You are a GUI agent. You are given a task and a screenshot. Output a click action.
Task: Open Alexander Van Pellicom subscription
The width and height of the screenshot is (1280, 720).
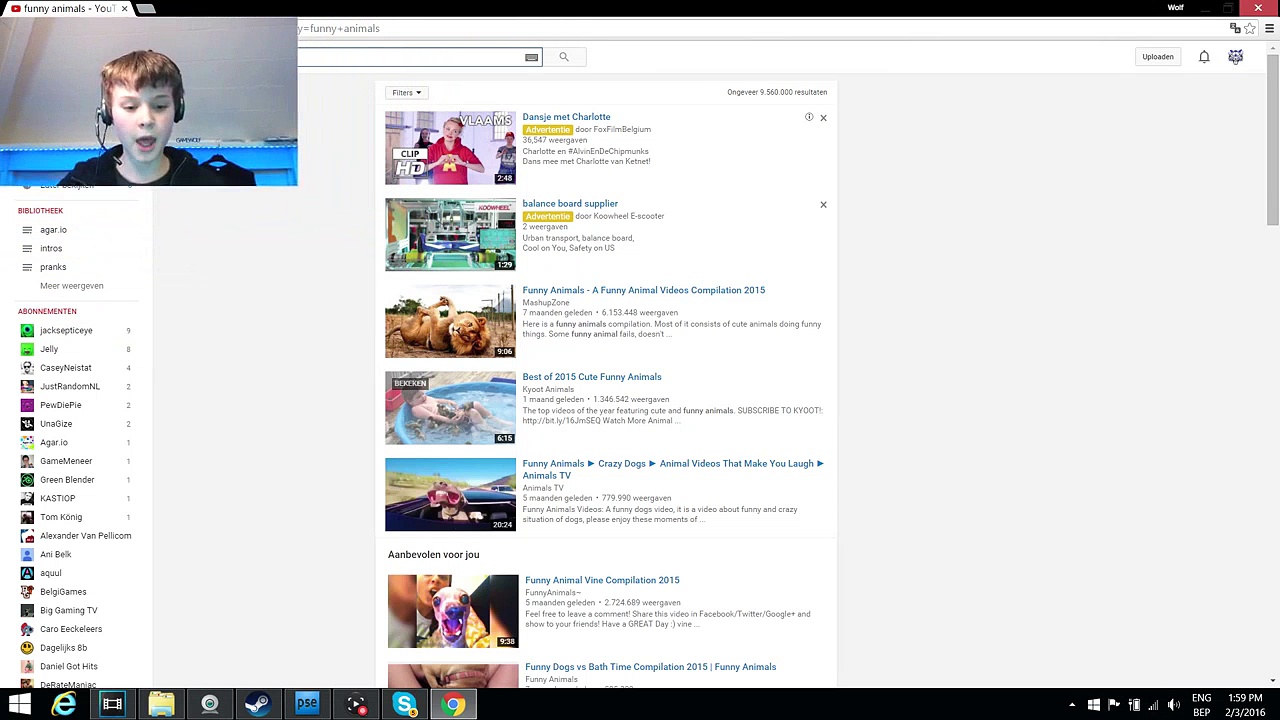tap(86, 536)
